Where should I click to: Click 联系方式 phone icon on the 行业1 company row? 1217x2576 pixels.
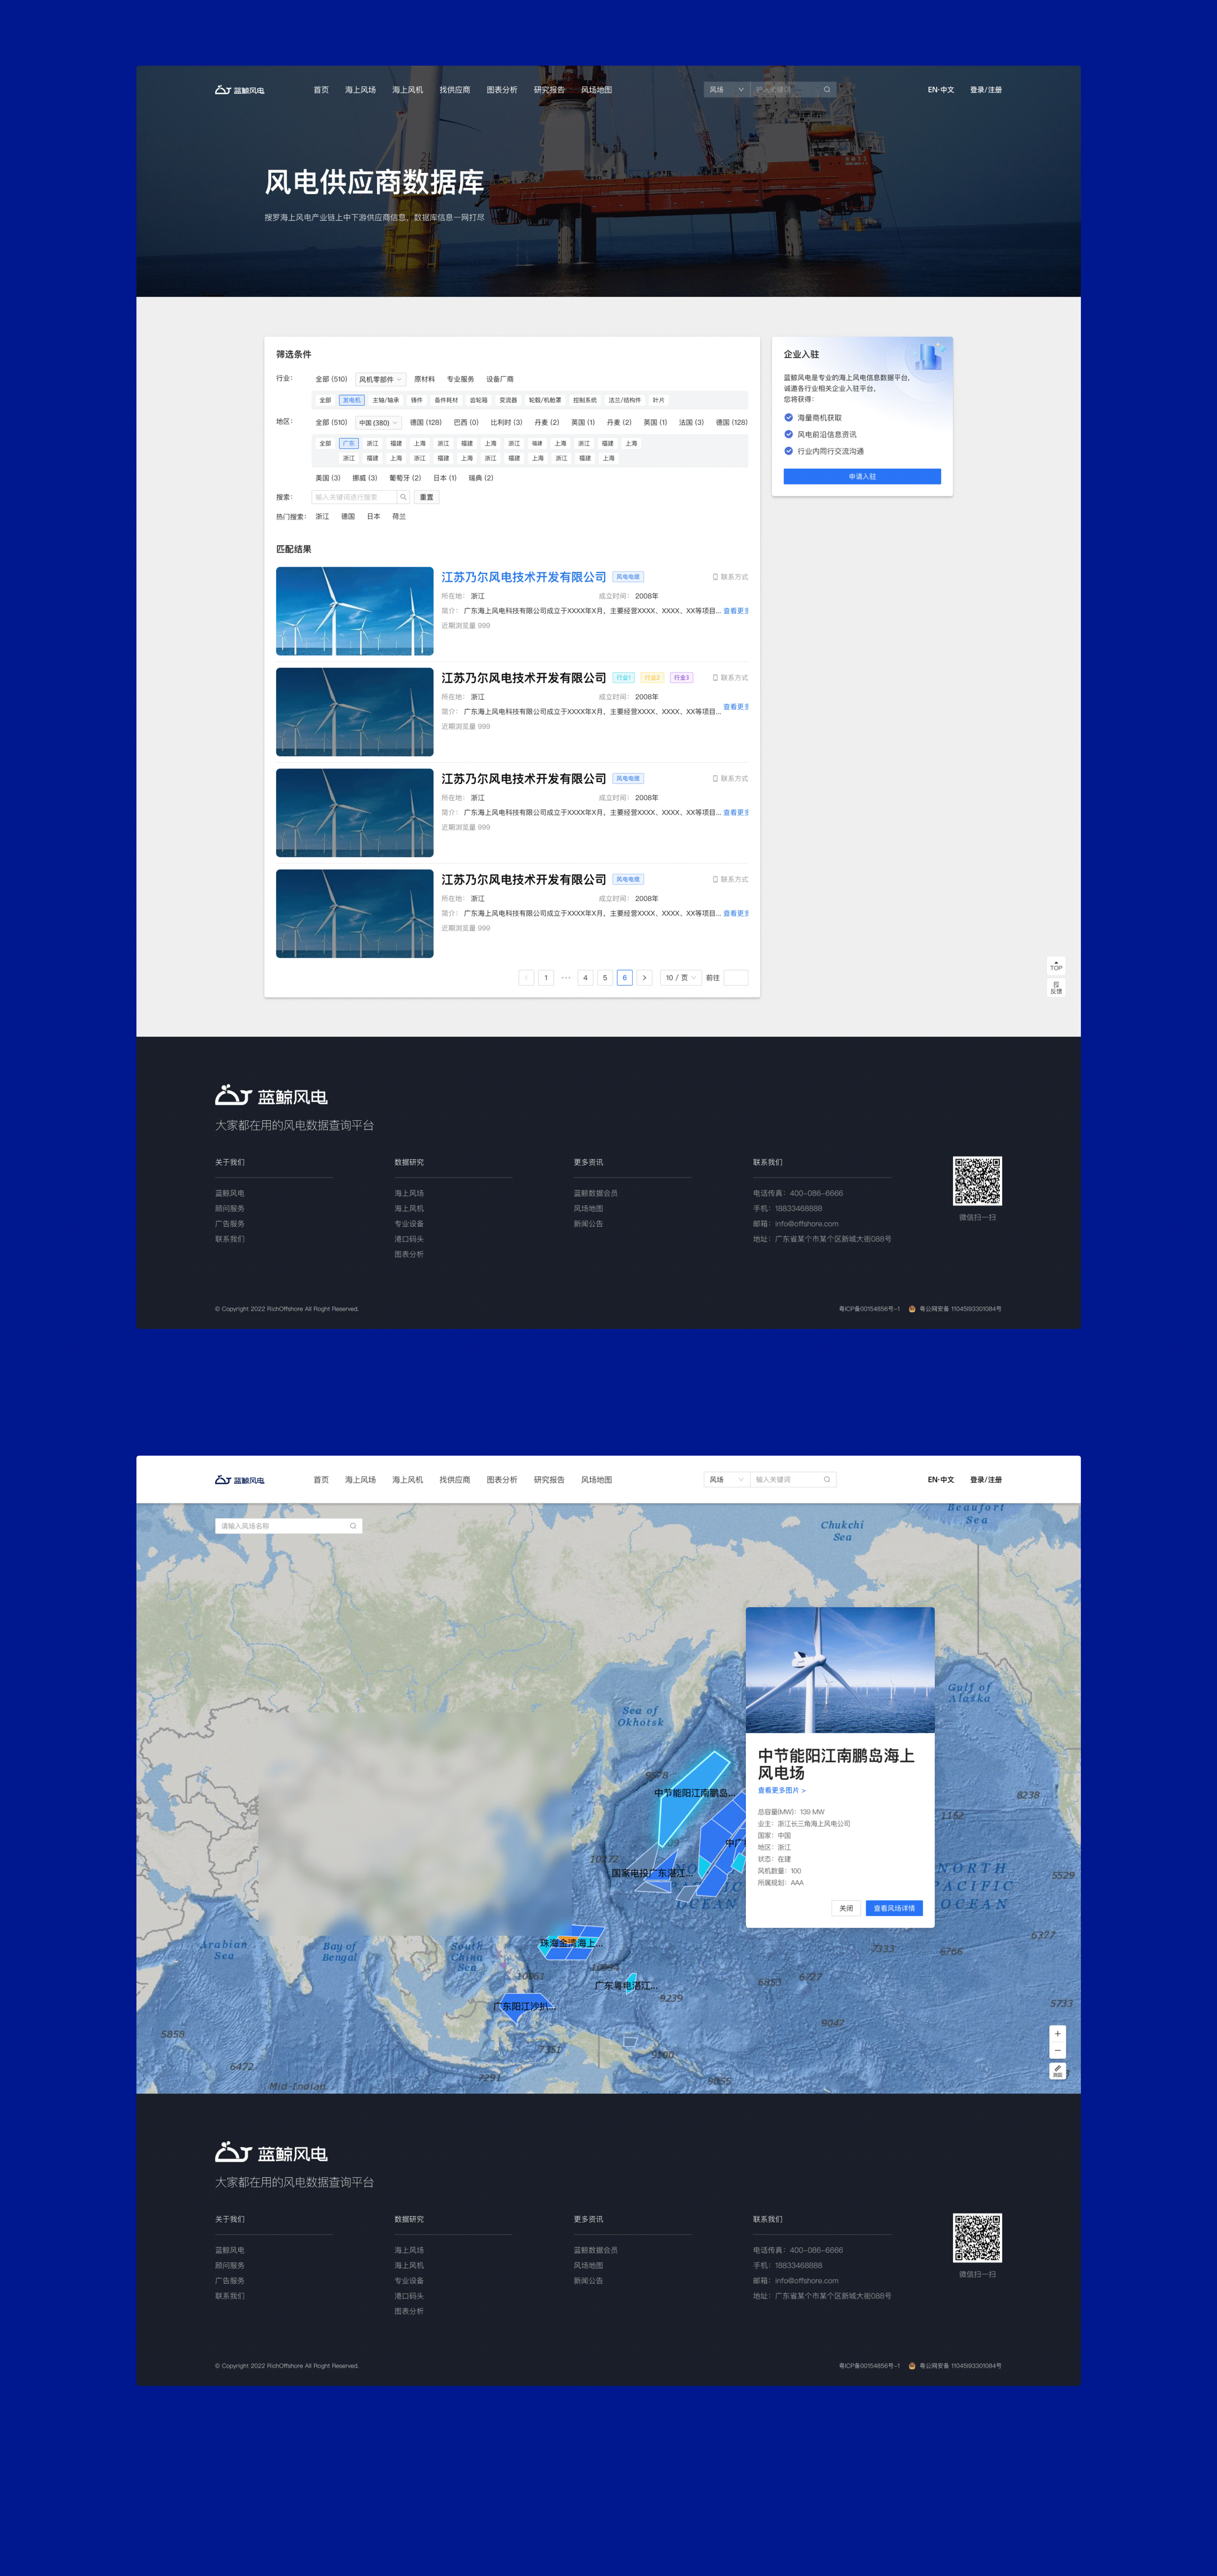point(715,678)
